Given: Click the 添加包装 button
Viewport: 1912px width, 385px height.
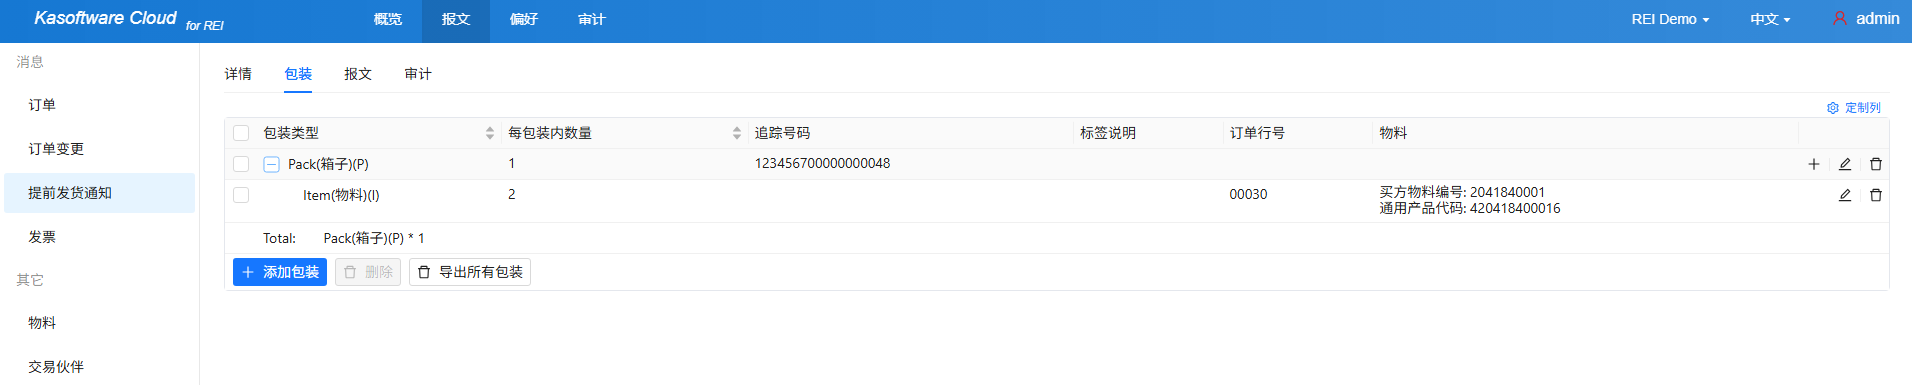Looking at the screenshot, I should tap(280, 272).
